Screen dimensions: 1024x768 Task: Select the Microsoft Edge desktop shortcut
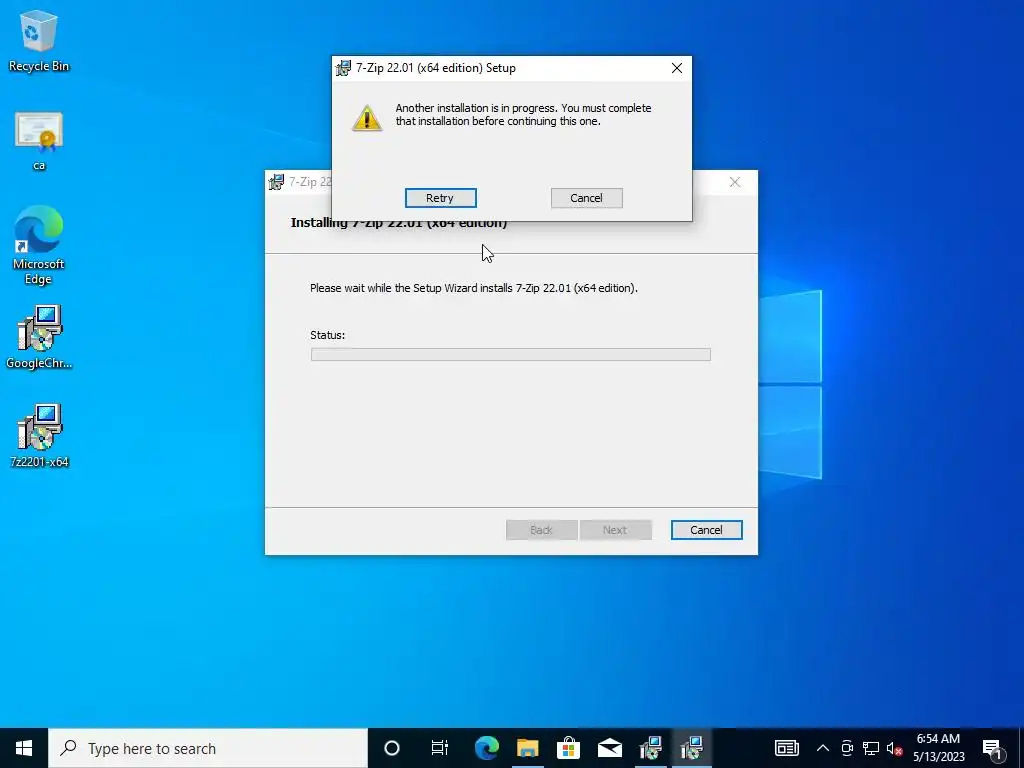tap(39, 246)
